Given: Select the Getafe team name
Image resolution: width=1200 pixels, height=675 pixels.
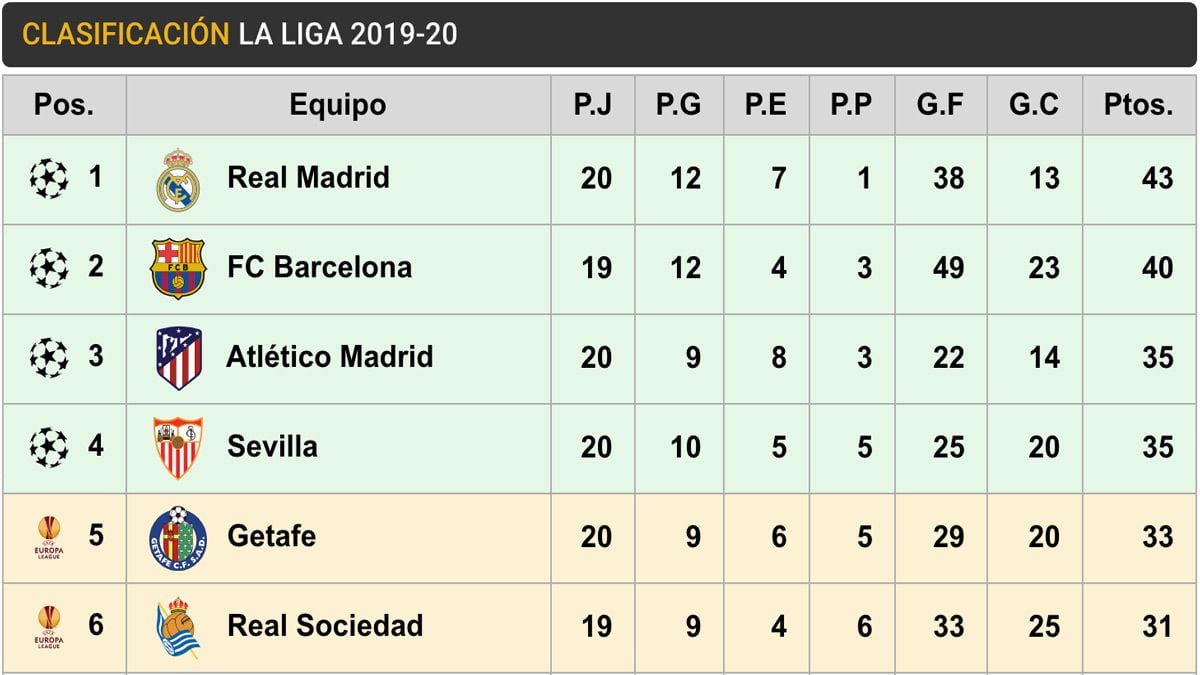Looking at the screenshot, I should [x=271, y=536].
